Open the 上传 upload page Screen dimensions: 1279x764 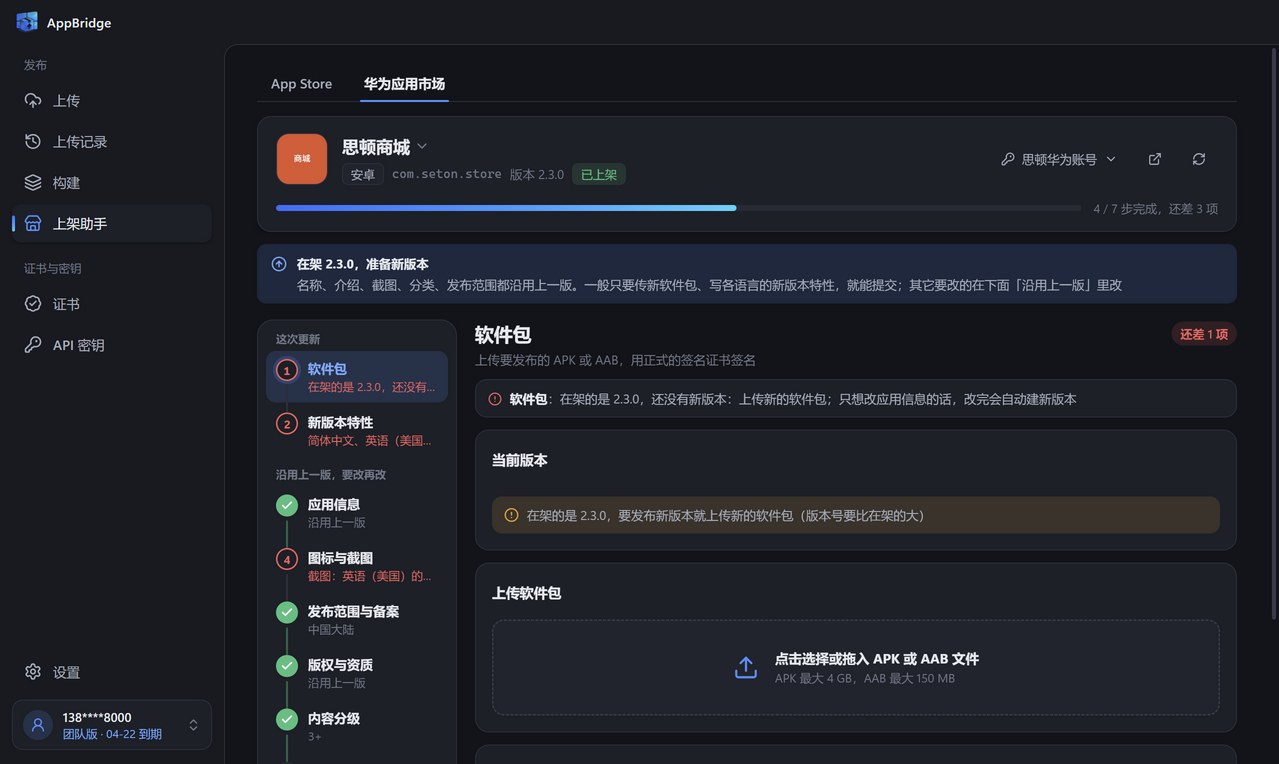[112, 101]
